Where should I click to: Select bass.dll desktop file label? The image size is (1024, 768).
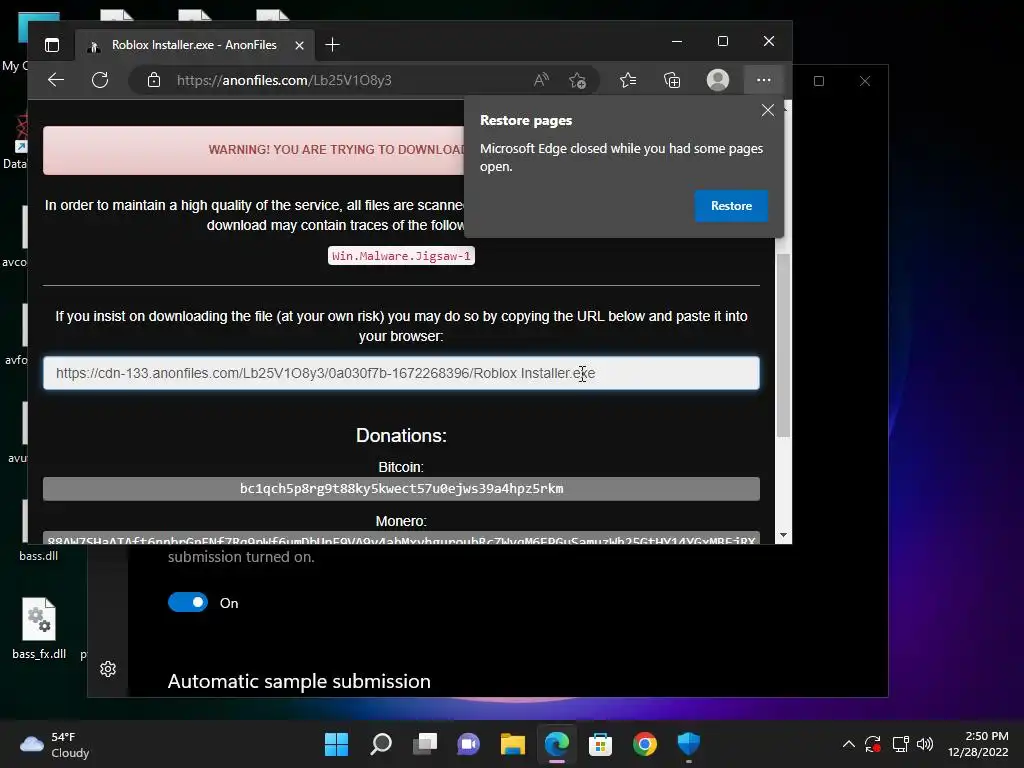tap(39, 556)
